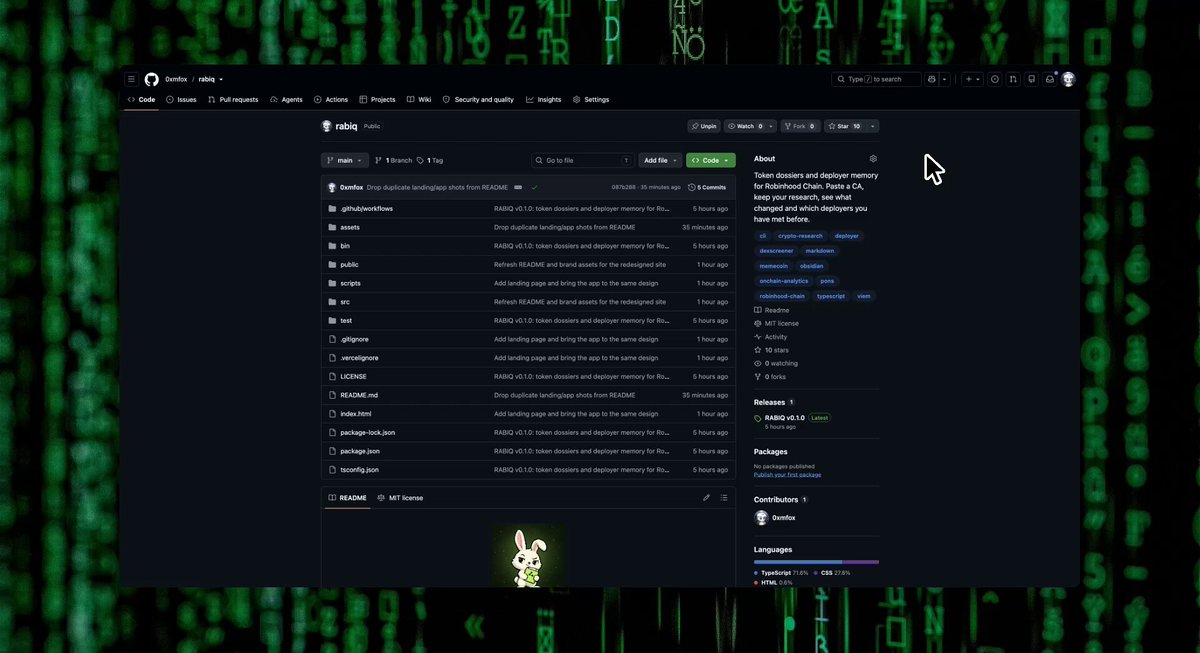This screenshot has height=653, width=1200.
Task: Open the README.md file icon
Action: coord(332,395)
